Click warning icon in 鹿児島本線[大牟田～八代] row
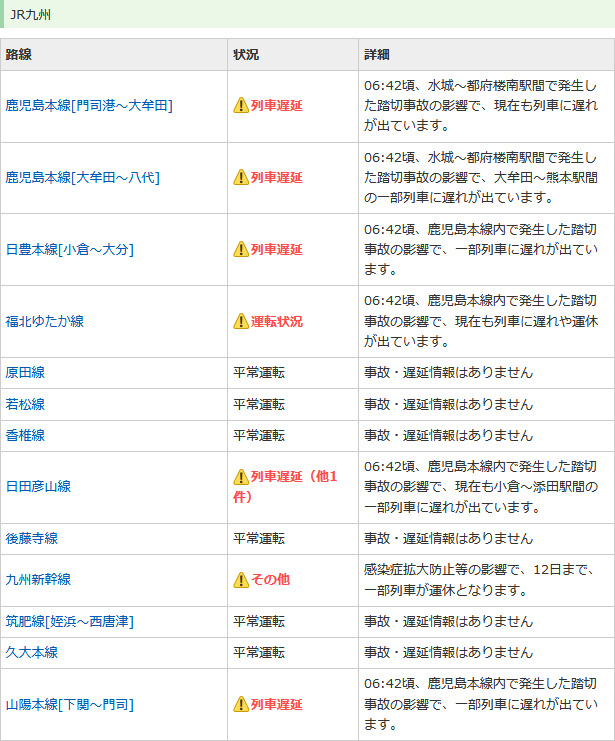 [241, 178]
